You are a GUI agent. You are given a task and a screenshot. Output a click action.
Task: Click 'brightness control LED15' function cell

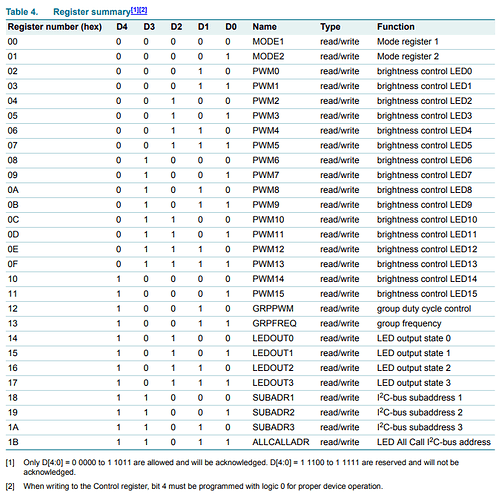(427, 294)
